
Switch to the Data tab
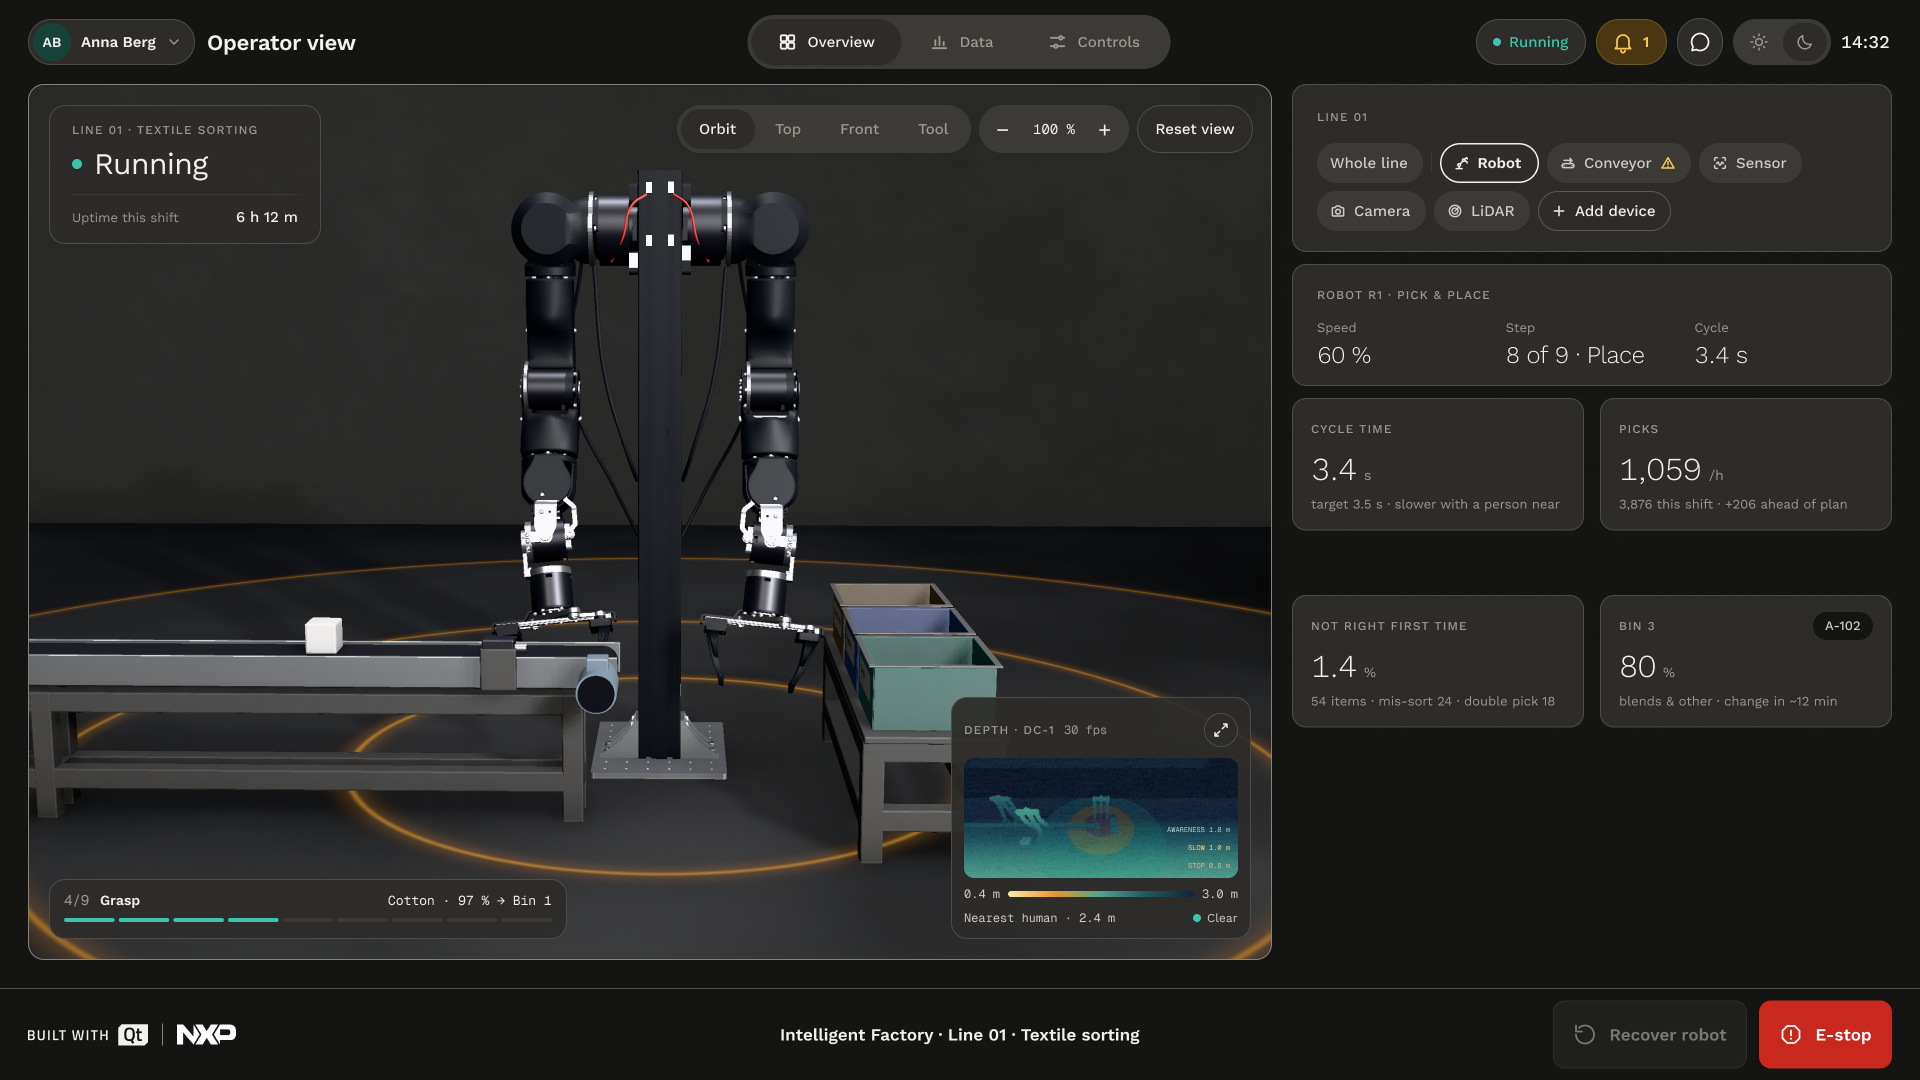(962, 42)
